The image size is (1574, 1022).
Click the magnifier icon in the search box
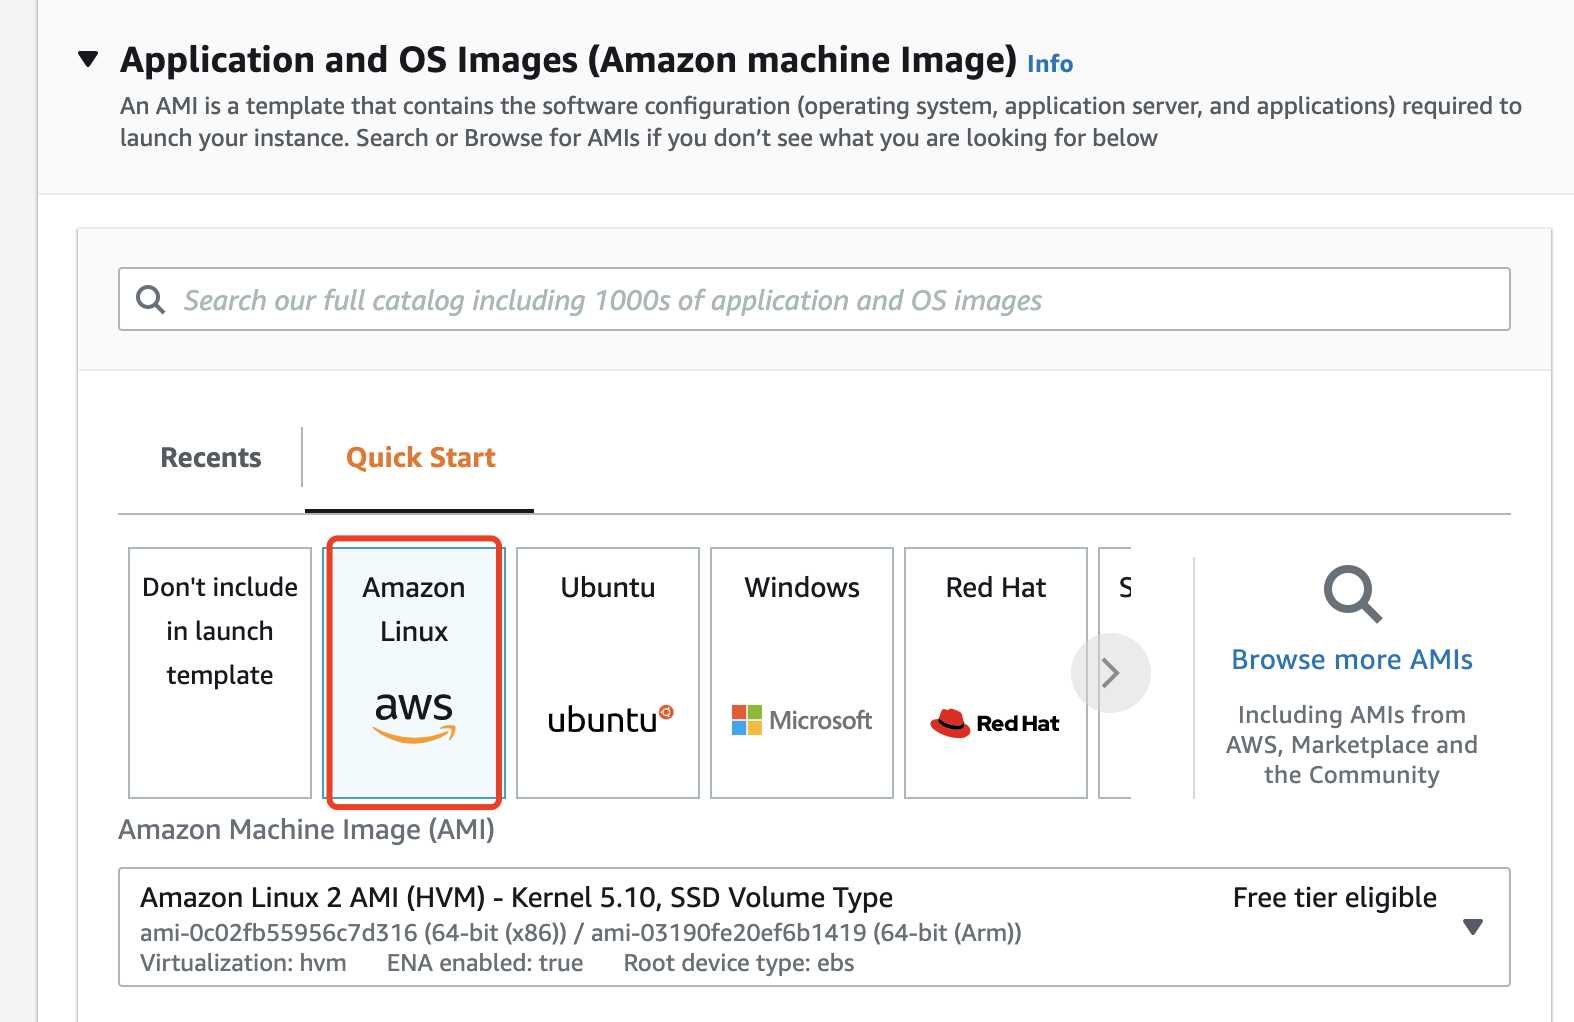[151, 299]
